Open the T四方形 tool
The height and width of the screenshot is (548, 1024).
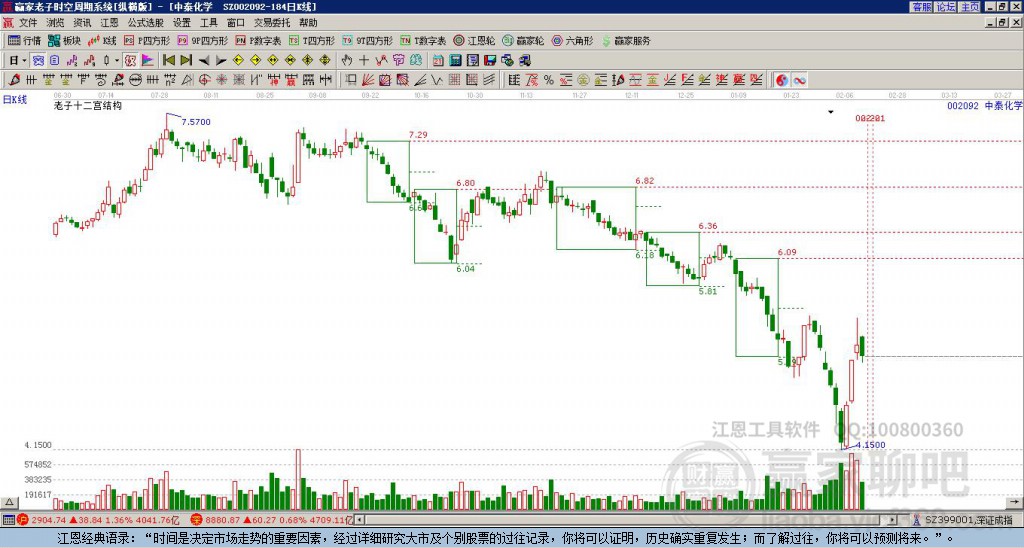pyautogui.click(x=312, y=40)
